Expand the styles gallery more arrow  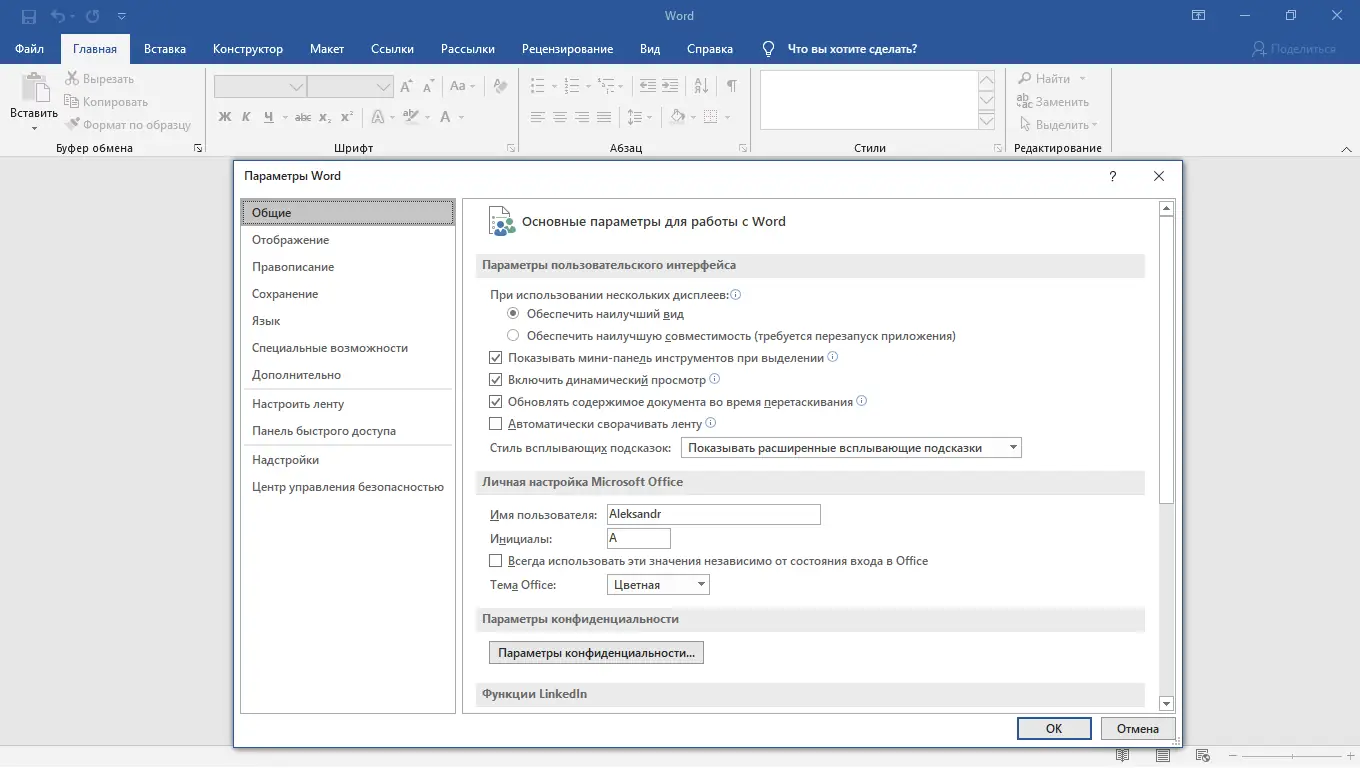(x=987, y=122)
